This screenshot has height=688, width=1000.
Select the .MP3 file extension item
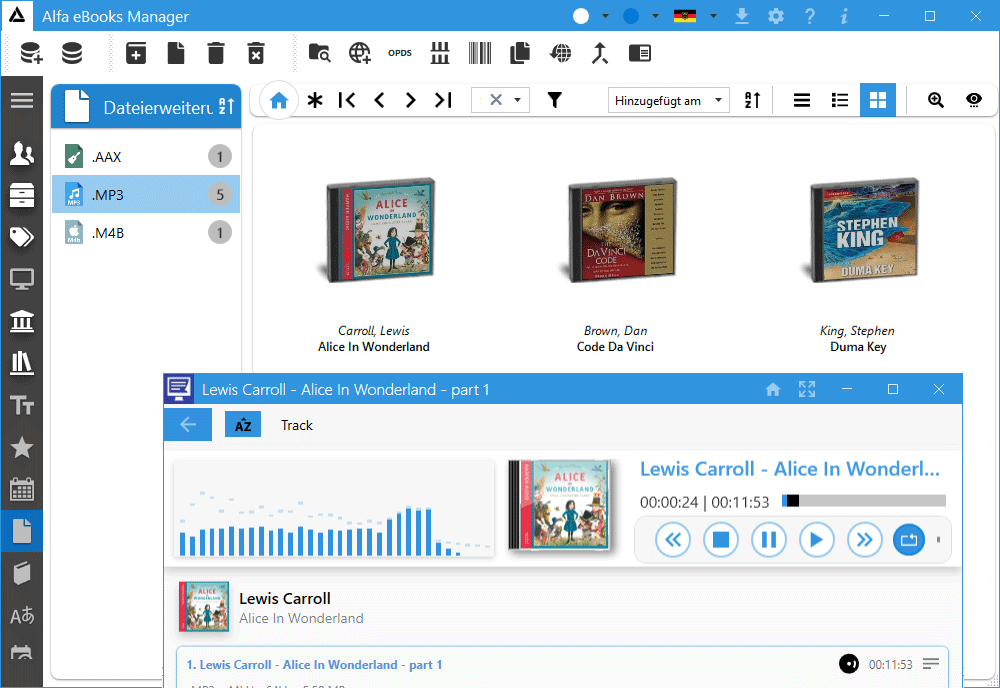tap(146, 194)
